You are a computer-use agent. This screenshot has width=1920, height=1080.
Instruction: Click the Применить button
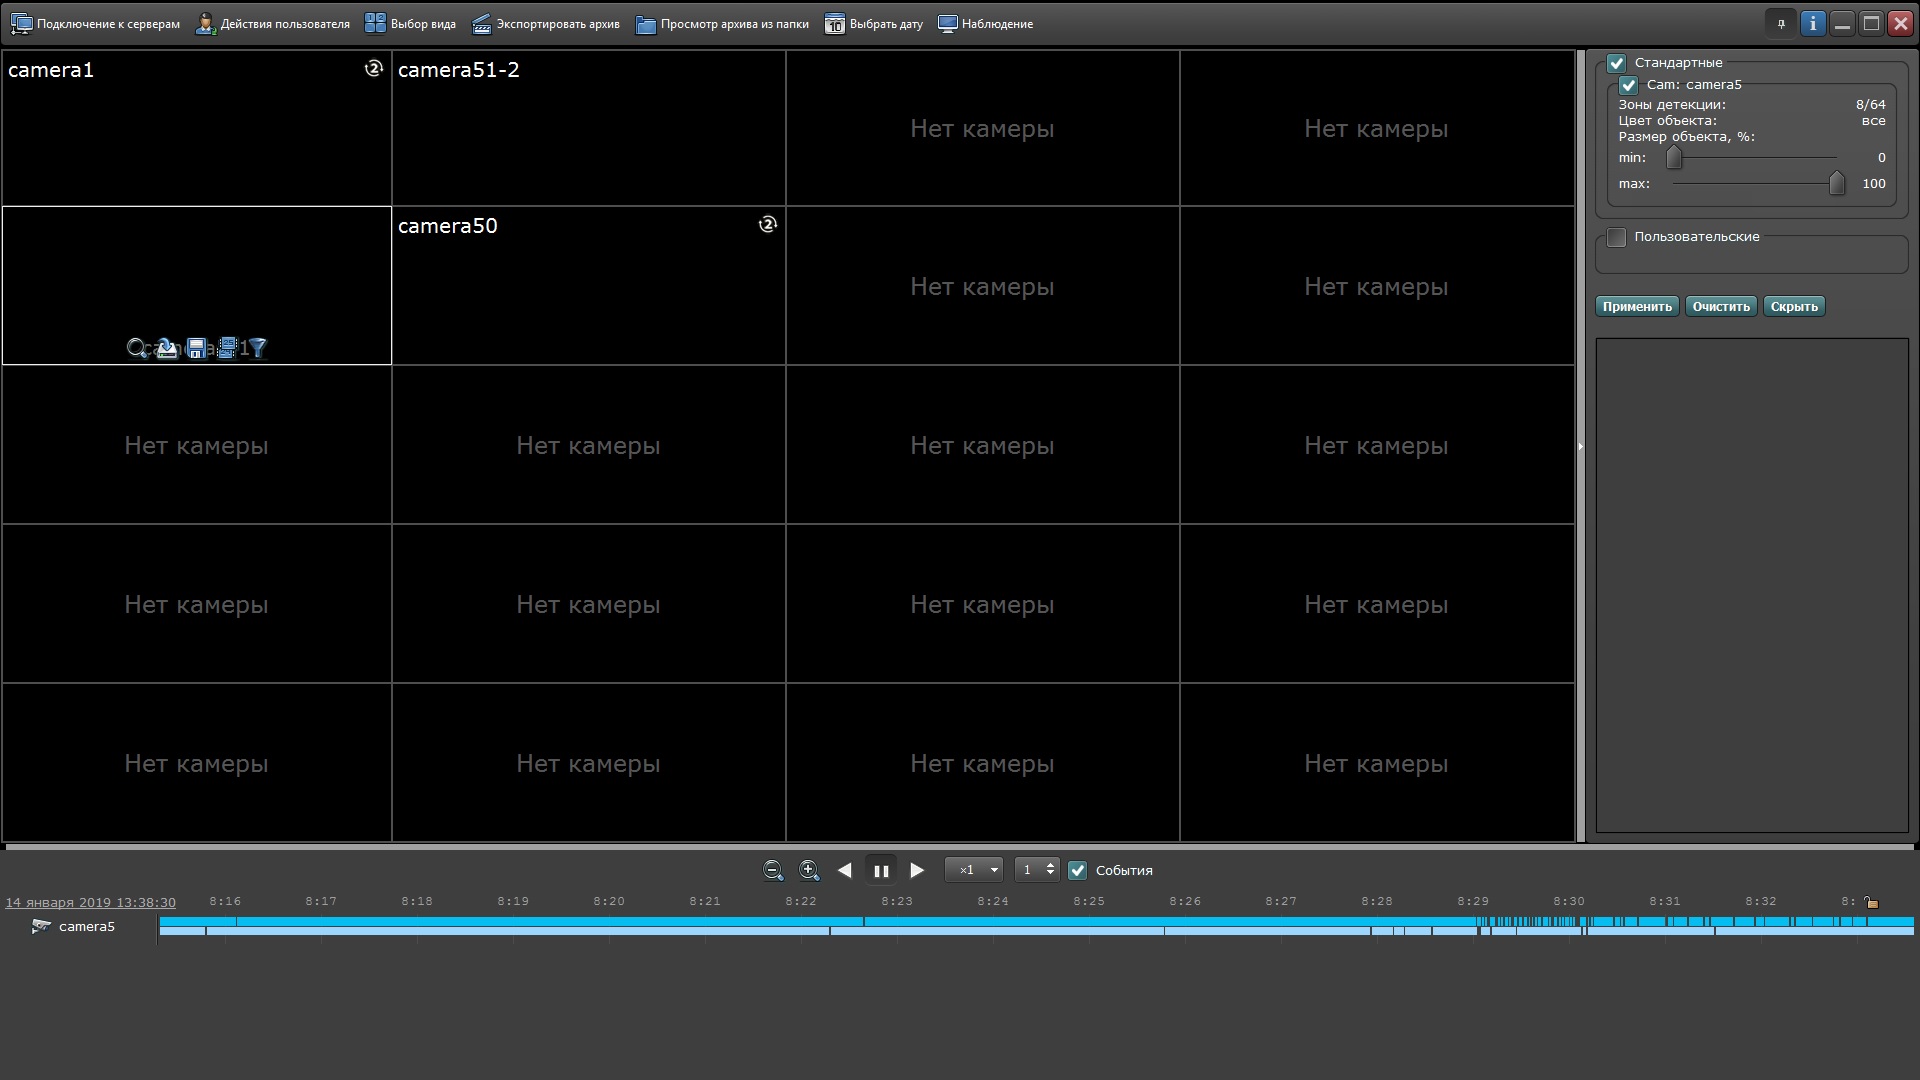click(x=1636, y=306)
